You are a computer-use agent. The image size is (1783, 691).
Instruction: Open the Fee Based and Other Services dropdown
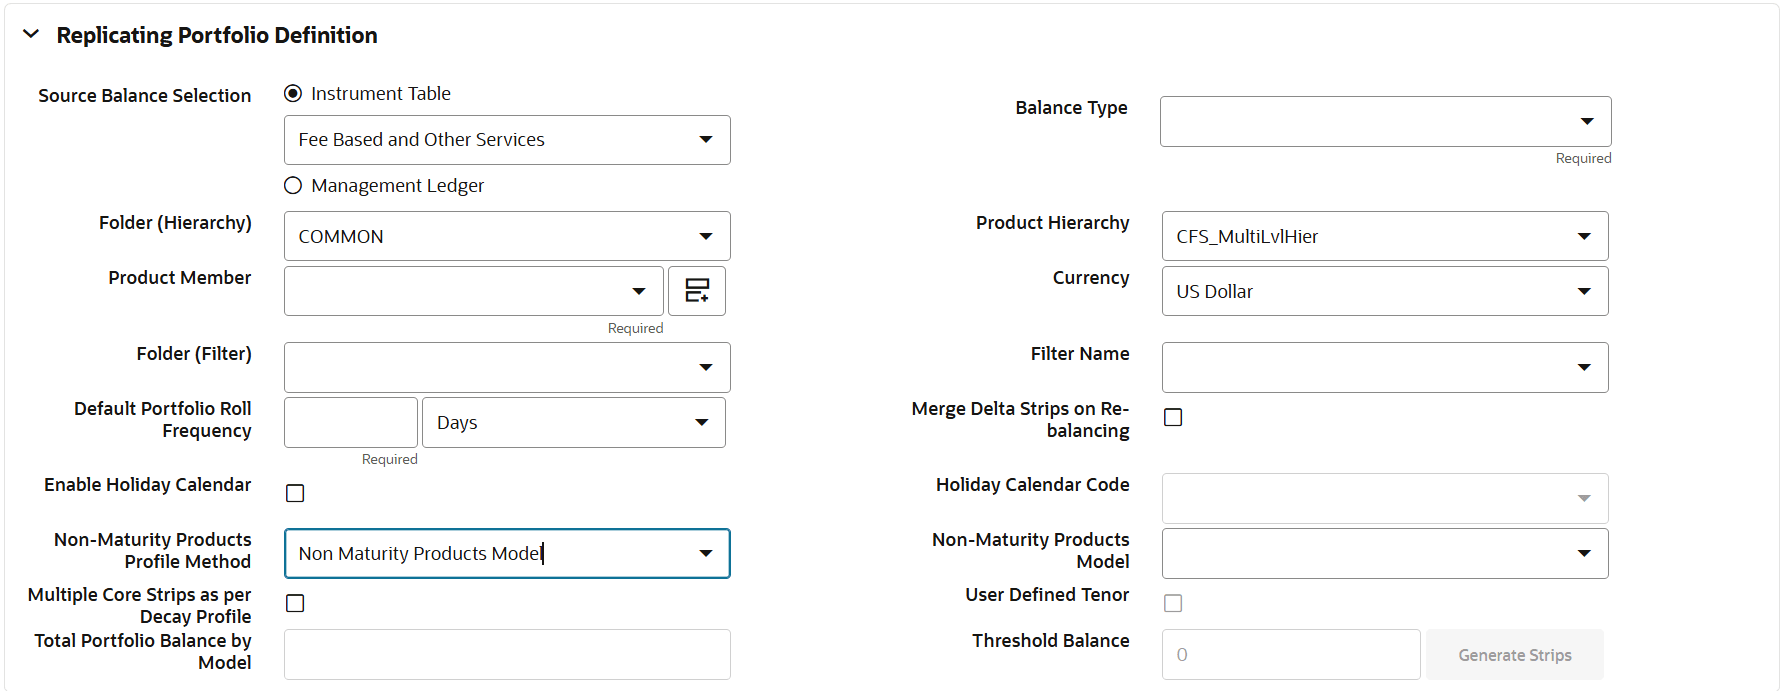pos(706,140)
